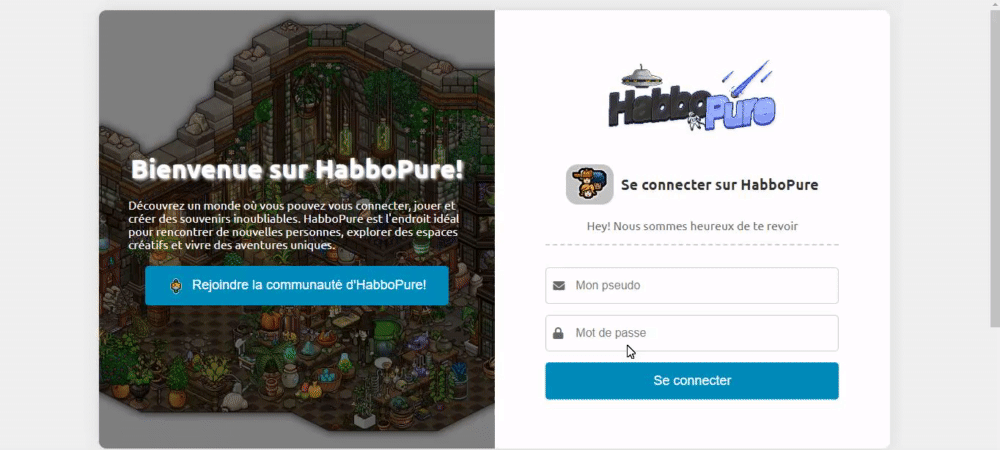Click the blue Pure word in the logo
The height and width of the screenshot is (450, 1000).
[x=739, y=113]
